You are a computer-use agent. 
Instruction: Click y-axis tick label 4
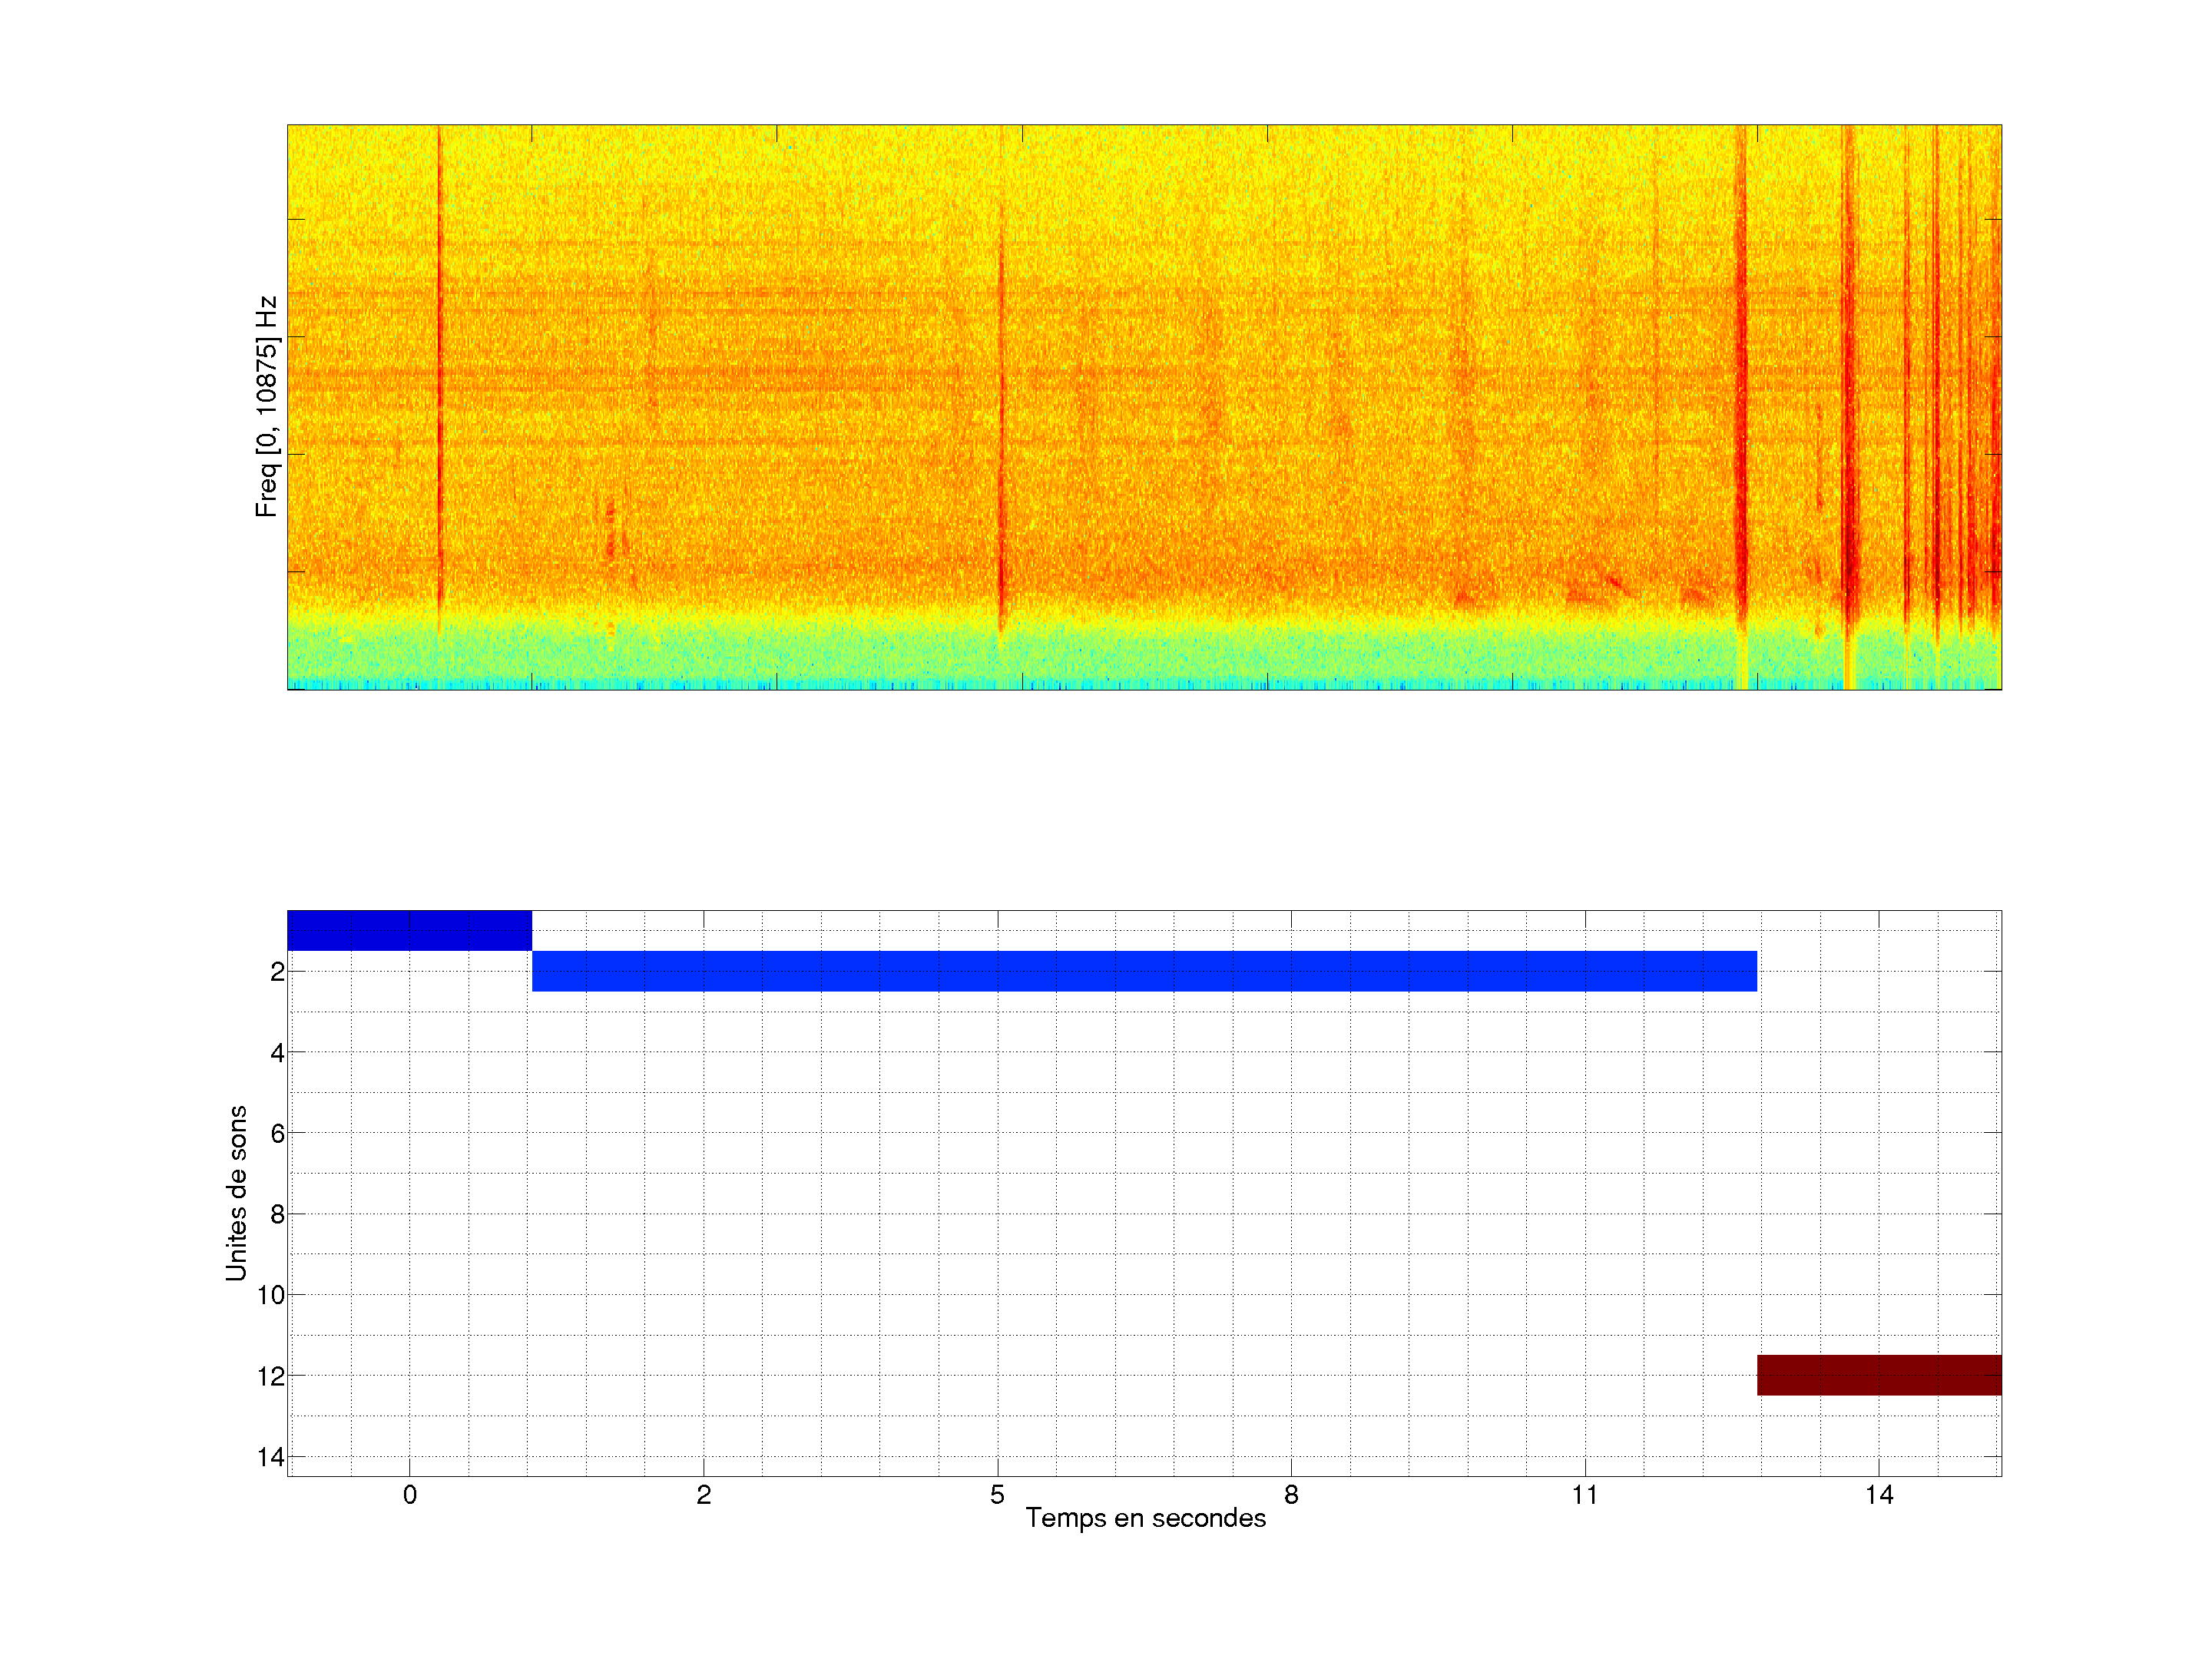pyautogui.click(x=277, y=1052)
